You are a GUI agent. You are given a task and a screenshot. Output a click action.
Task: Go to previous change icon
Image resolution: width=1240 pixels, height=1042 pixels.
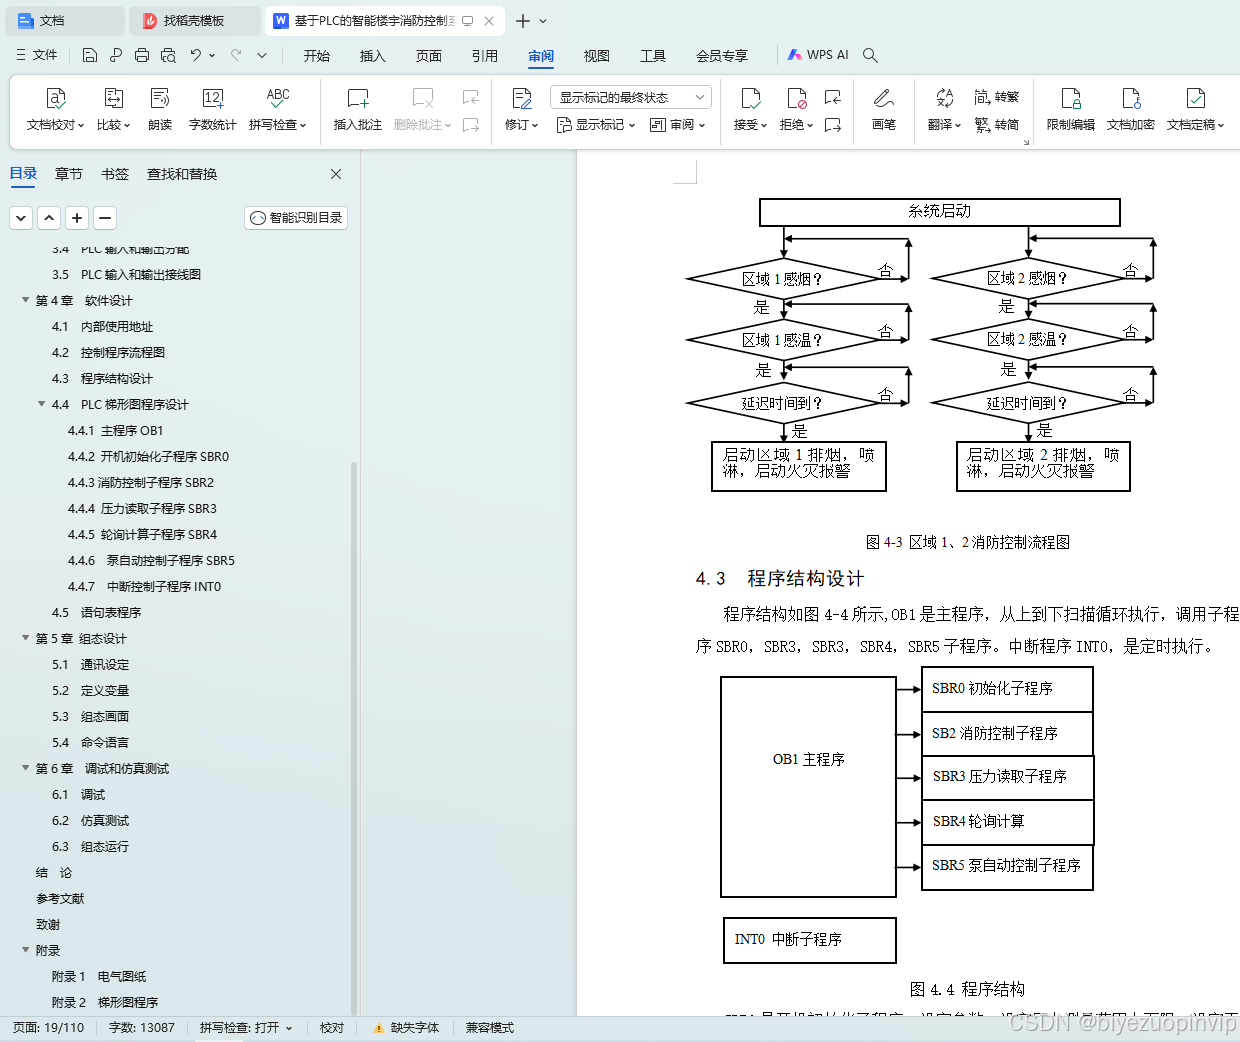(832, 97)
